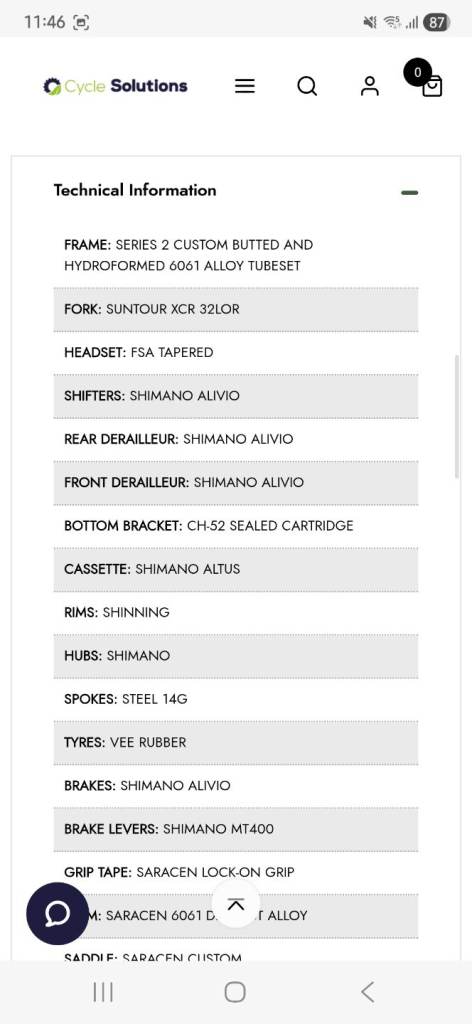
Task: Click the page scrollbar thumb
Action: [x=456, y=417]
